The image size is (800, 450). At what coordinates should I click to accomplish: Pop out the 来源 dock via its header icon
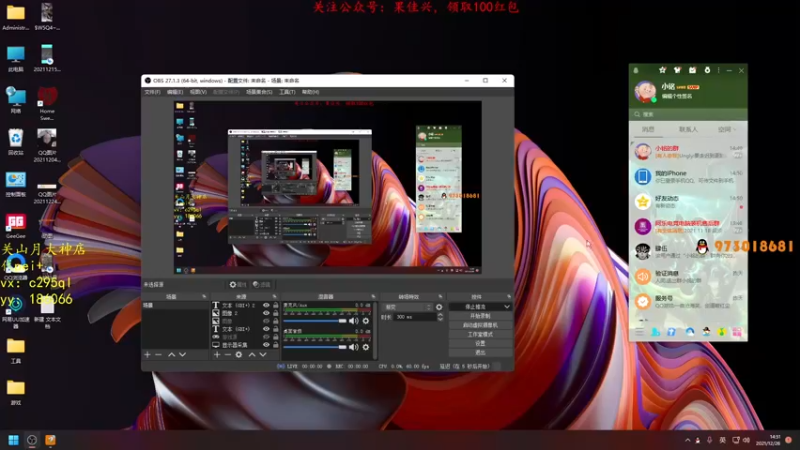coord(274,296)
